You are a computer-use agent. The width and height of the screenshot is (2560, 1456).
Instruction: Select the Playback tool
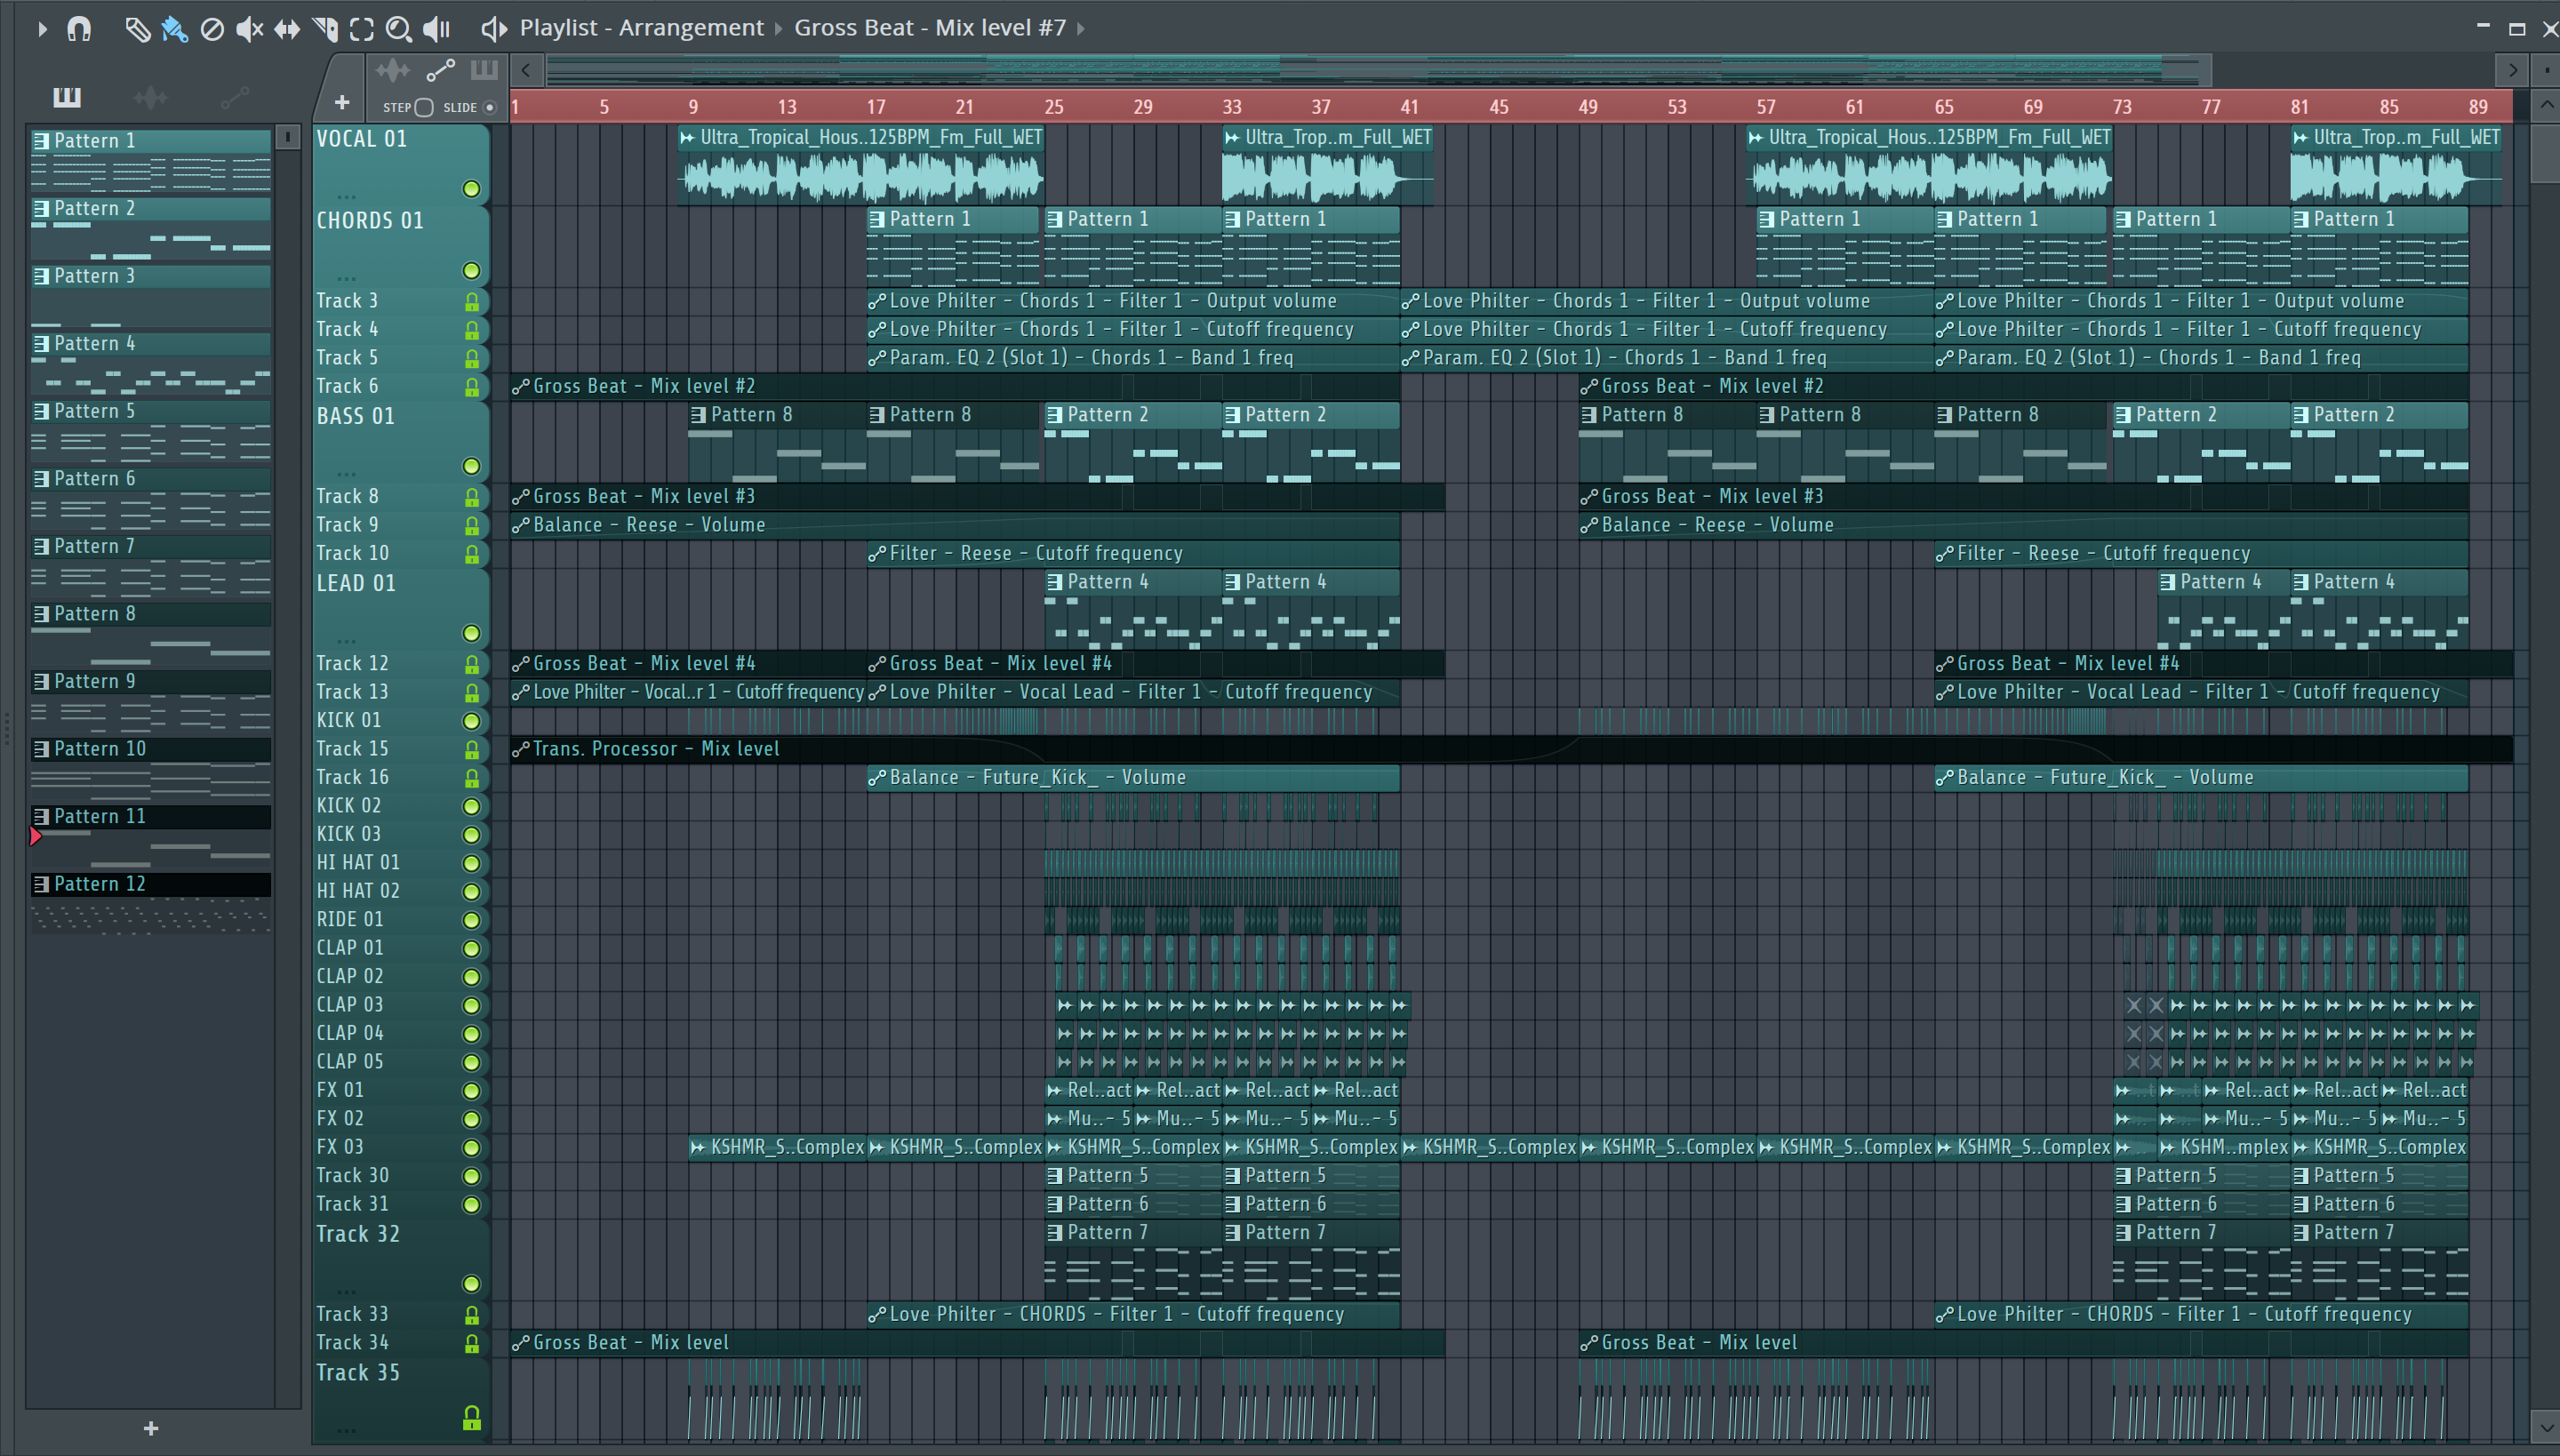tap(437, 29)
